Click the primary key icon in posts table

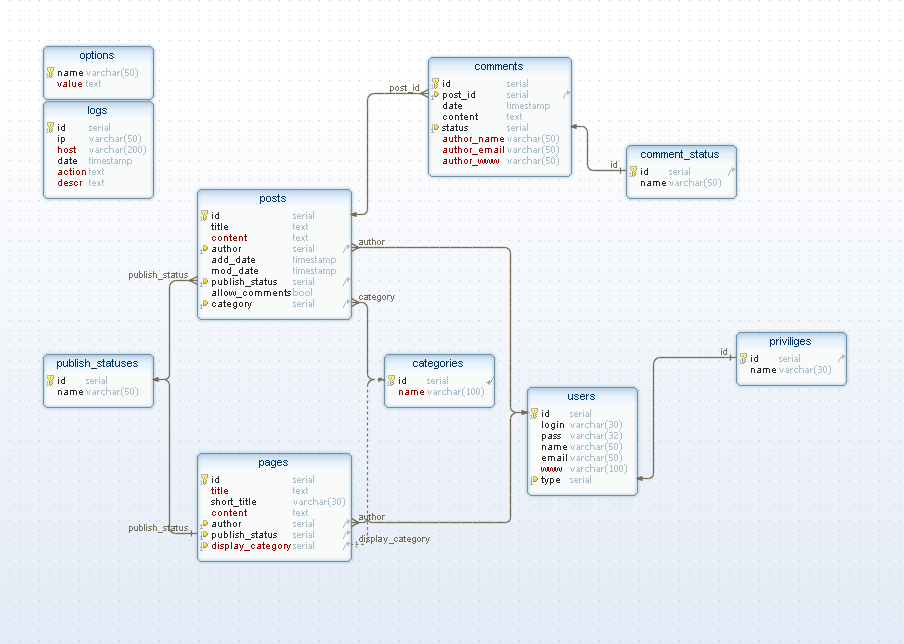click(204, 216)
